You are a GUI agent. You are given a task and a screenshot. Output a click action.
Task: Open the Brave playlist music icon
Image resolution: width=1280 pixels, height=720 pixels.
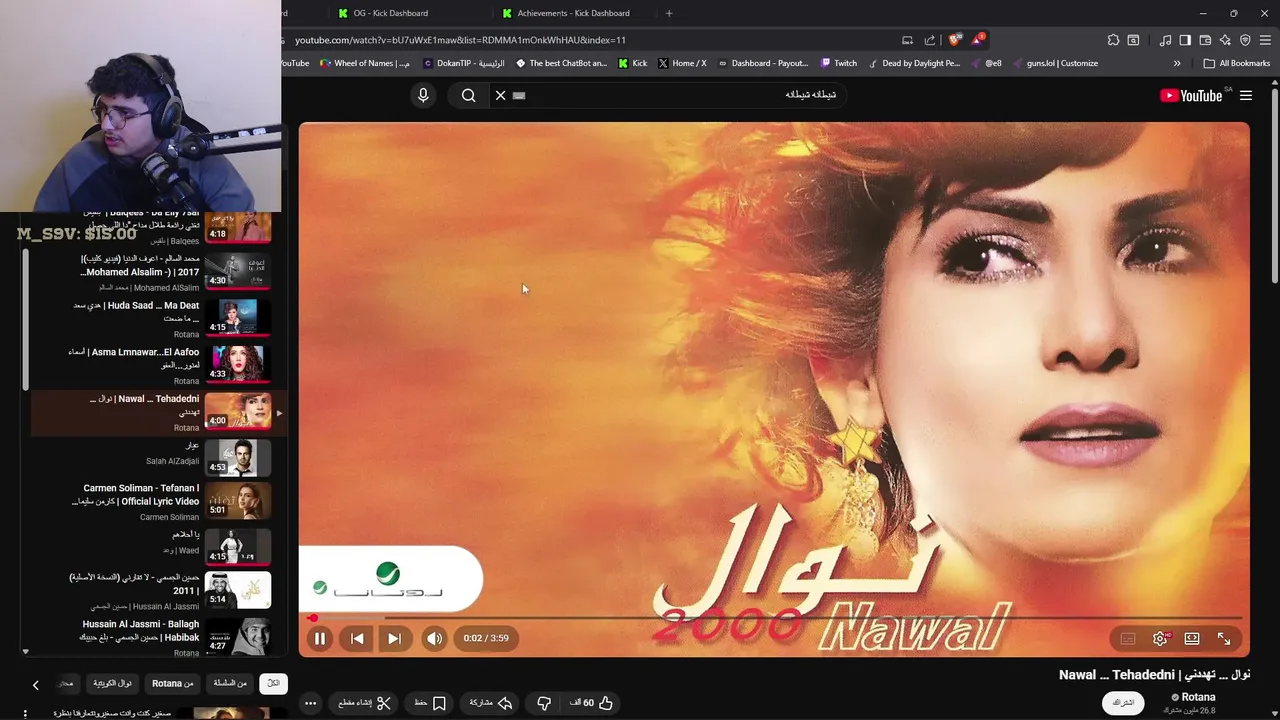click(1165, 40)
